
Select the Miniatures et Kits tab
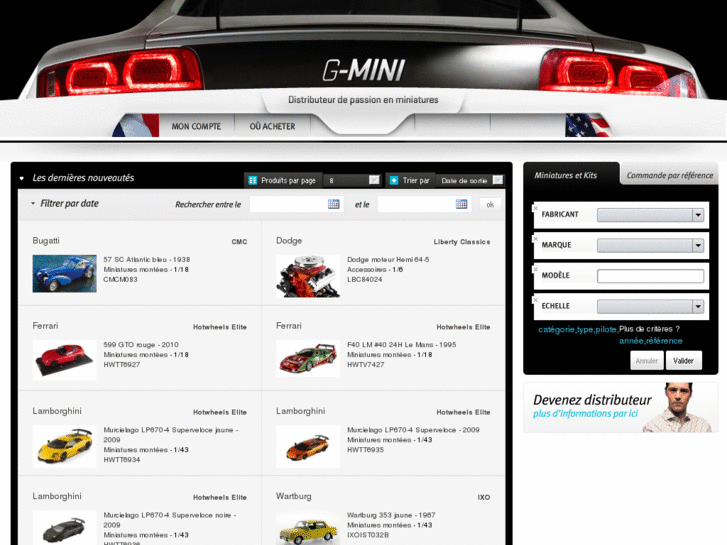point(566,175)
